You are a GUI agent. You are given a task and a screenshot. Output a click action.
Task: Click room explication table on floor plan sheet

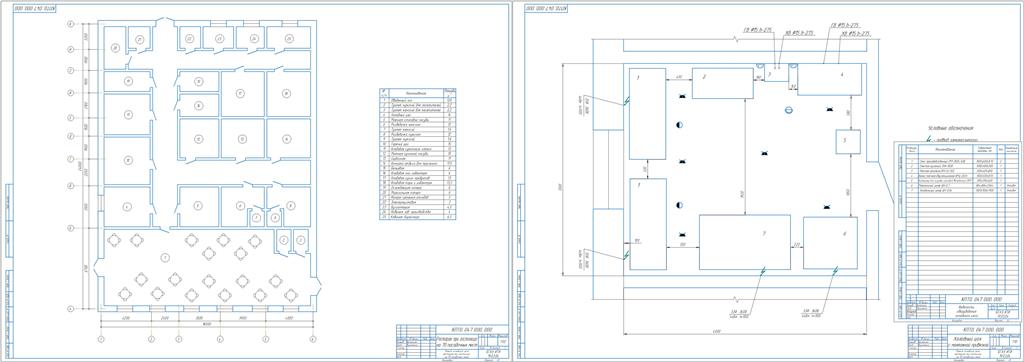coord(418,153)
